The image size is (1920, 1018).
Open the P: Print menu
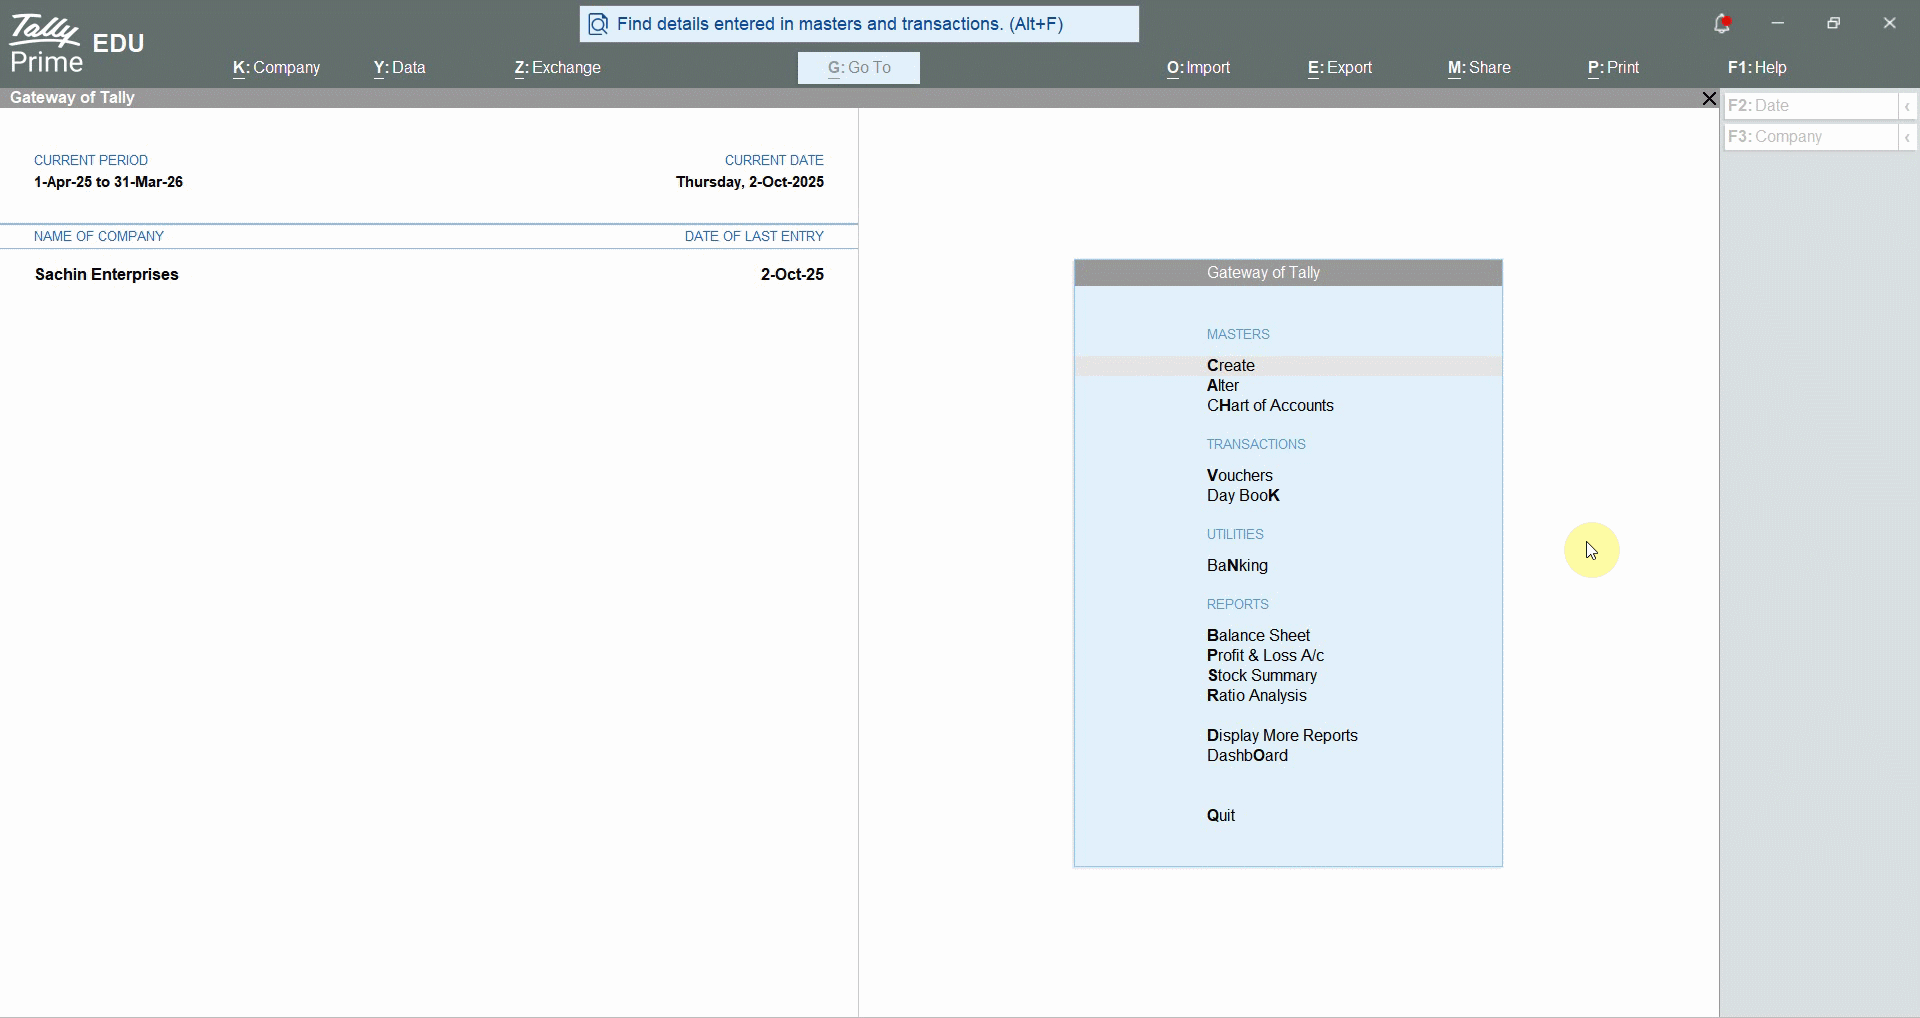tap(1613, 68)
